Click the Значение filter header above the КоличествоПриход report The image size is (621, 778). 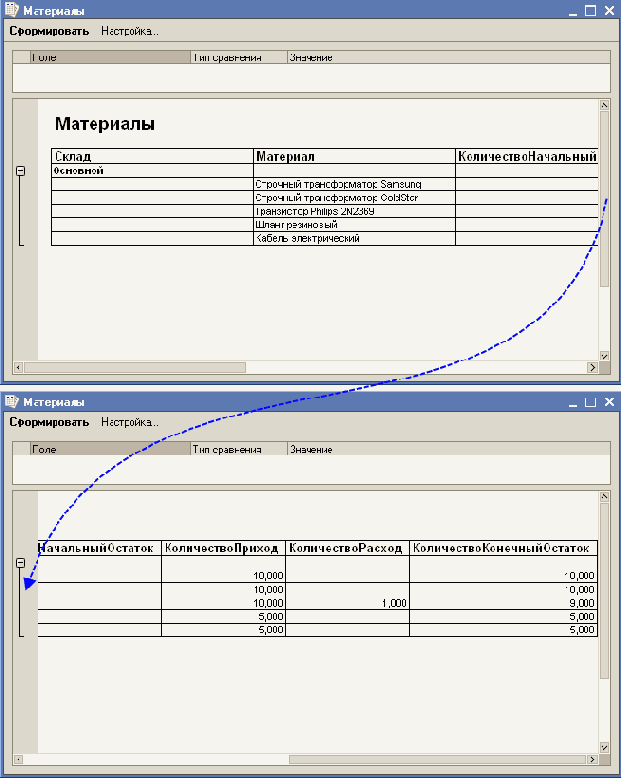point(310,450)
